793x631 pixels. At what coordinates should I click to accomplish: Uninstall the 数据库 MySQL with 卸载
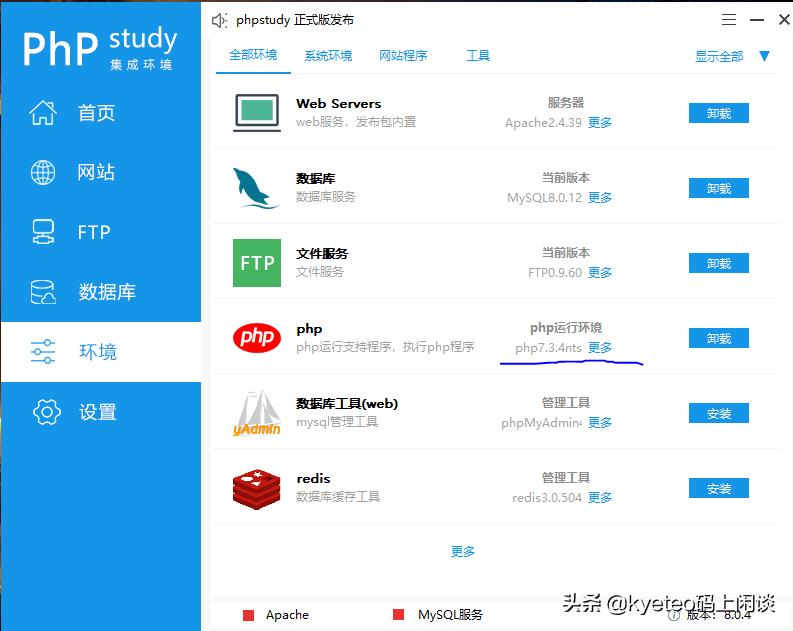(x=719, y=188)
